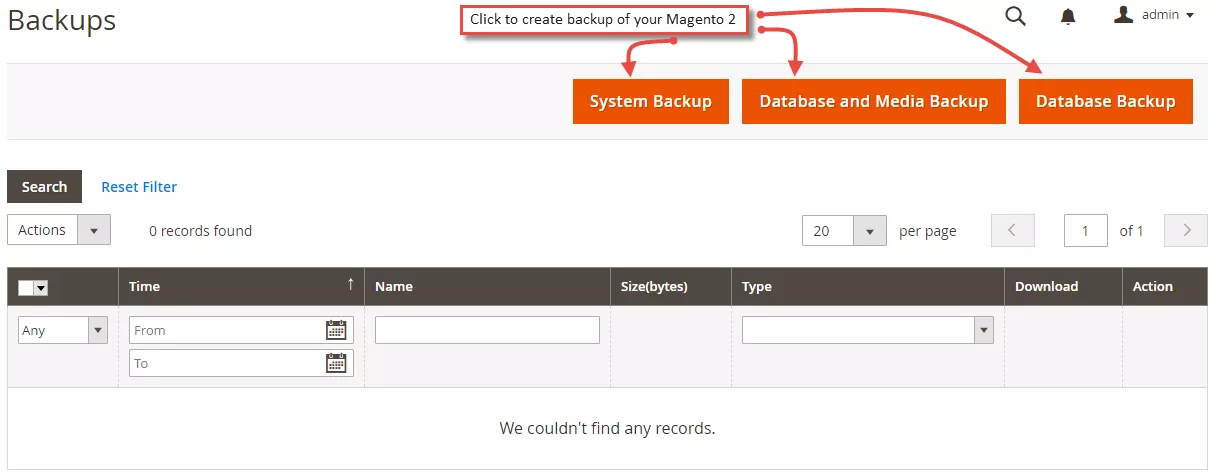Click Database and Media Backup button
The height and width of the screenshot is (476, 1211).
click(x=873, y=102)
